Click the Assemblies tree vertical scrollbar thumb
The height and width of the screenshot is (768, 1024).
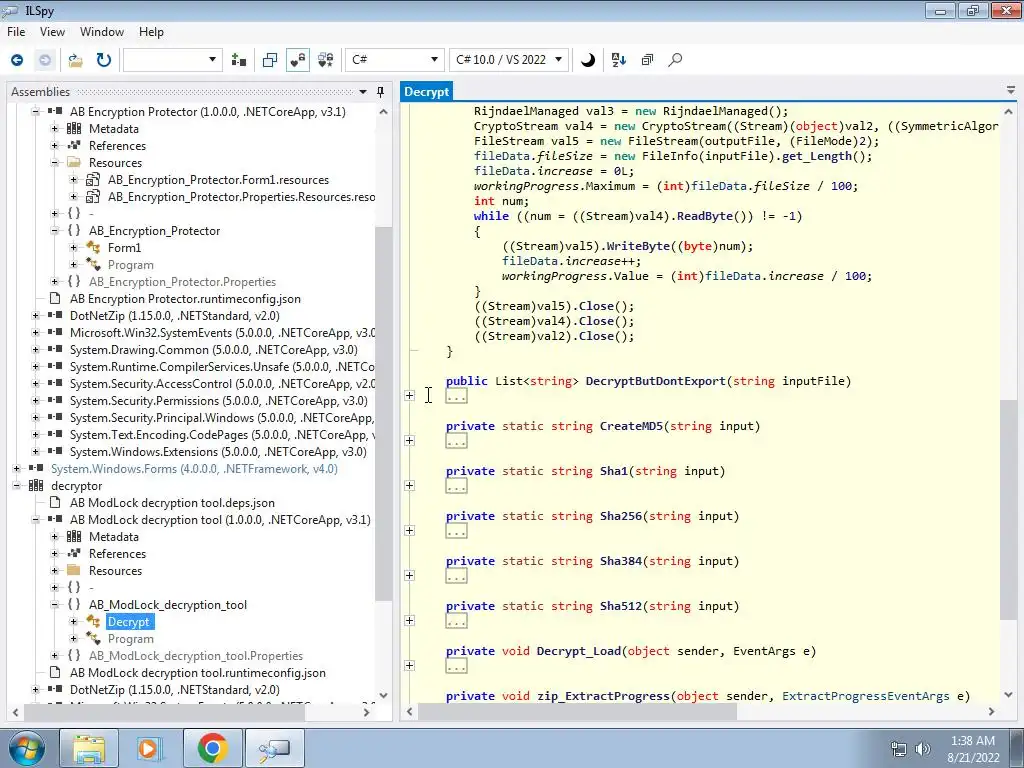[383, 413]
